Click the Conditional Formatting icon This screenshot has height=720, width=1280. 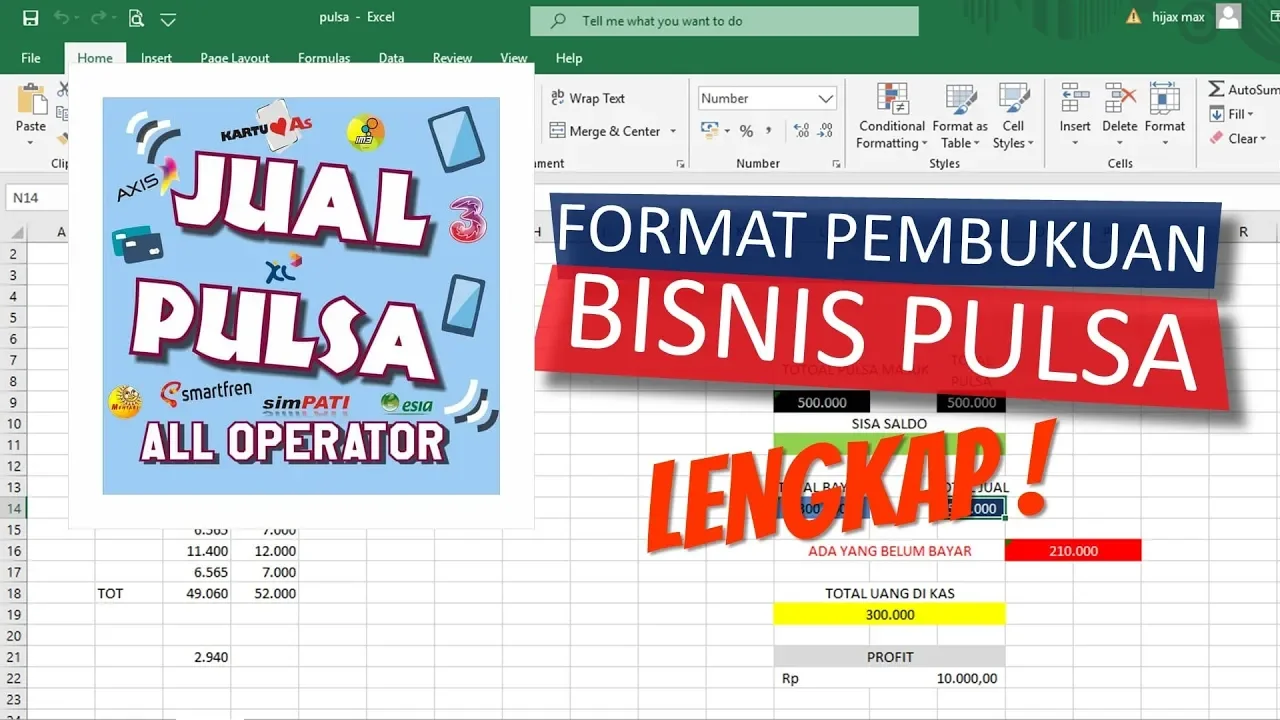pos(891,99)
